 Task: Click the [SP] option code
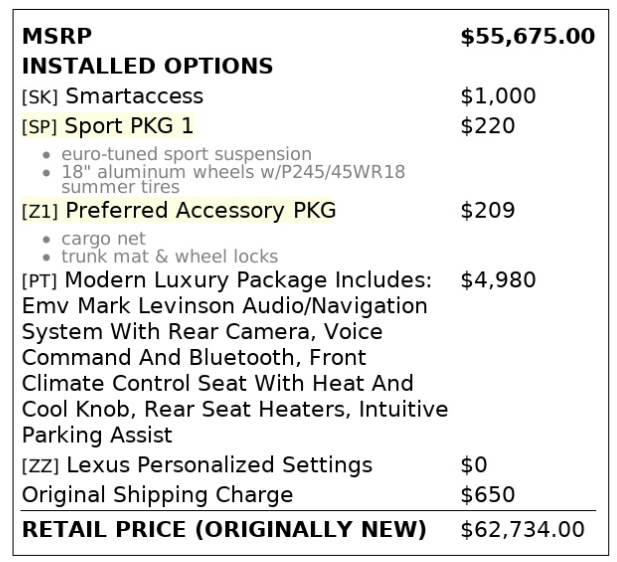click(40, 127)
